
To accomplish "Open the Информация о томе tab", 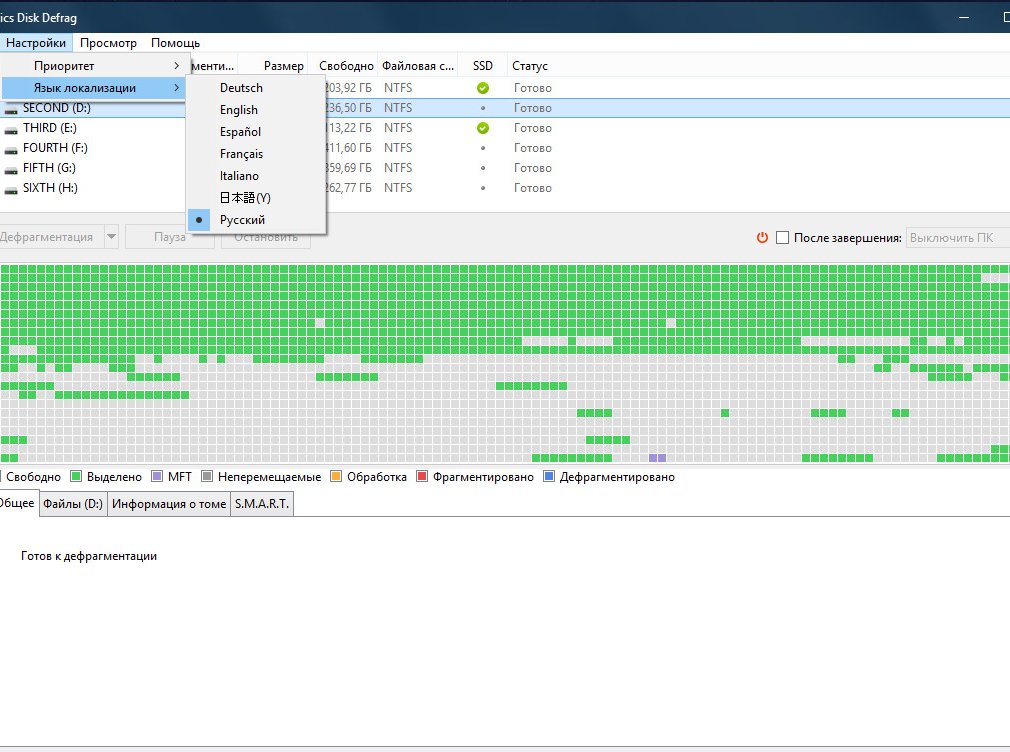I will tap(169, 504).
